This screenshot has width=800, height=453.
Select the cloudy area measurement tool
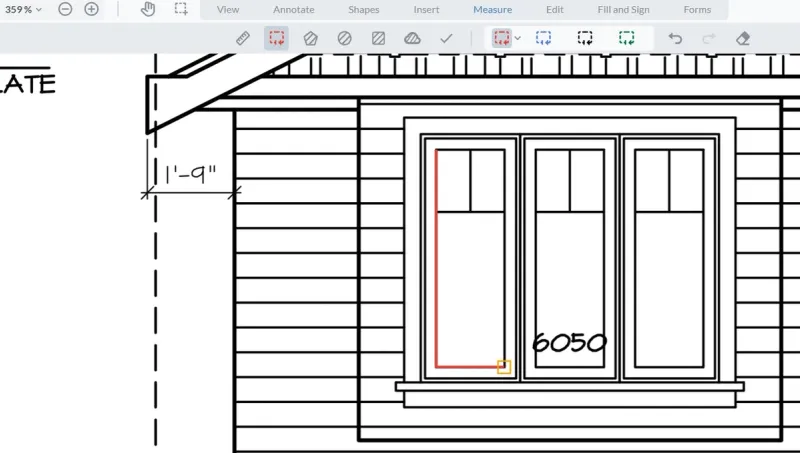412,38
